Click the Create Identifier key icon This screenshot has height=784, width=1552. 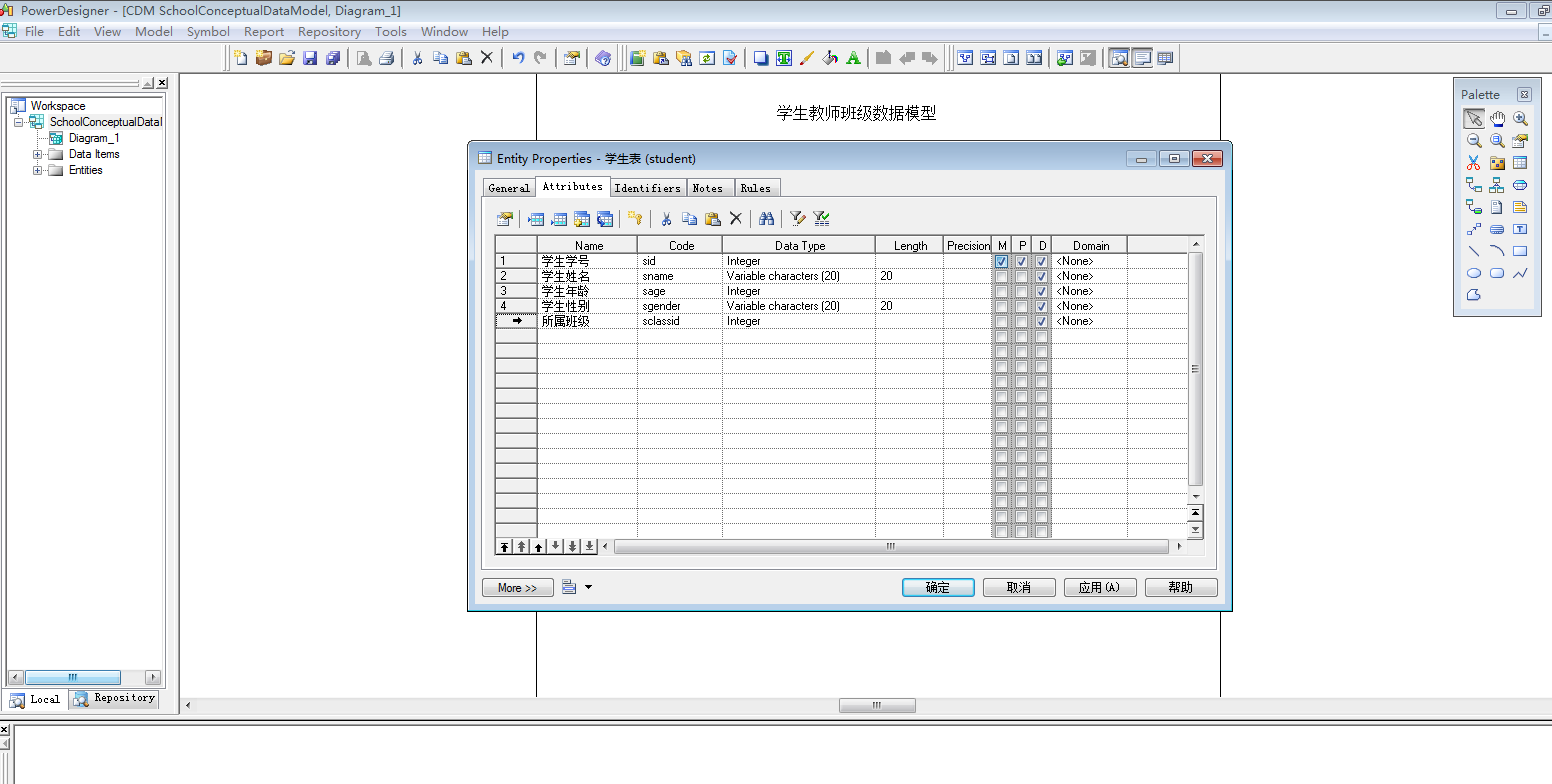tap(634, 218)
